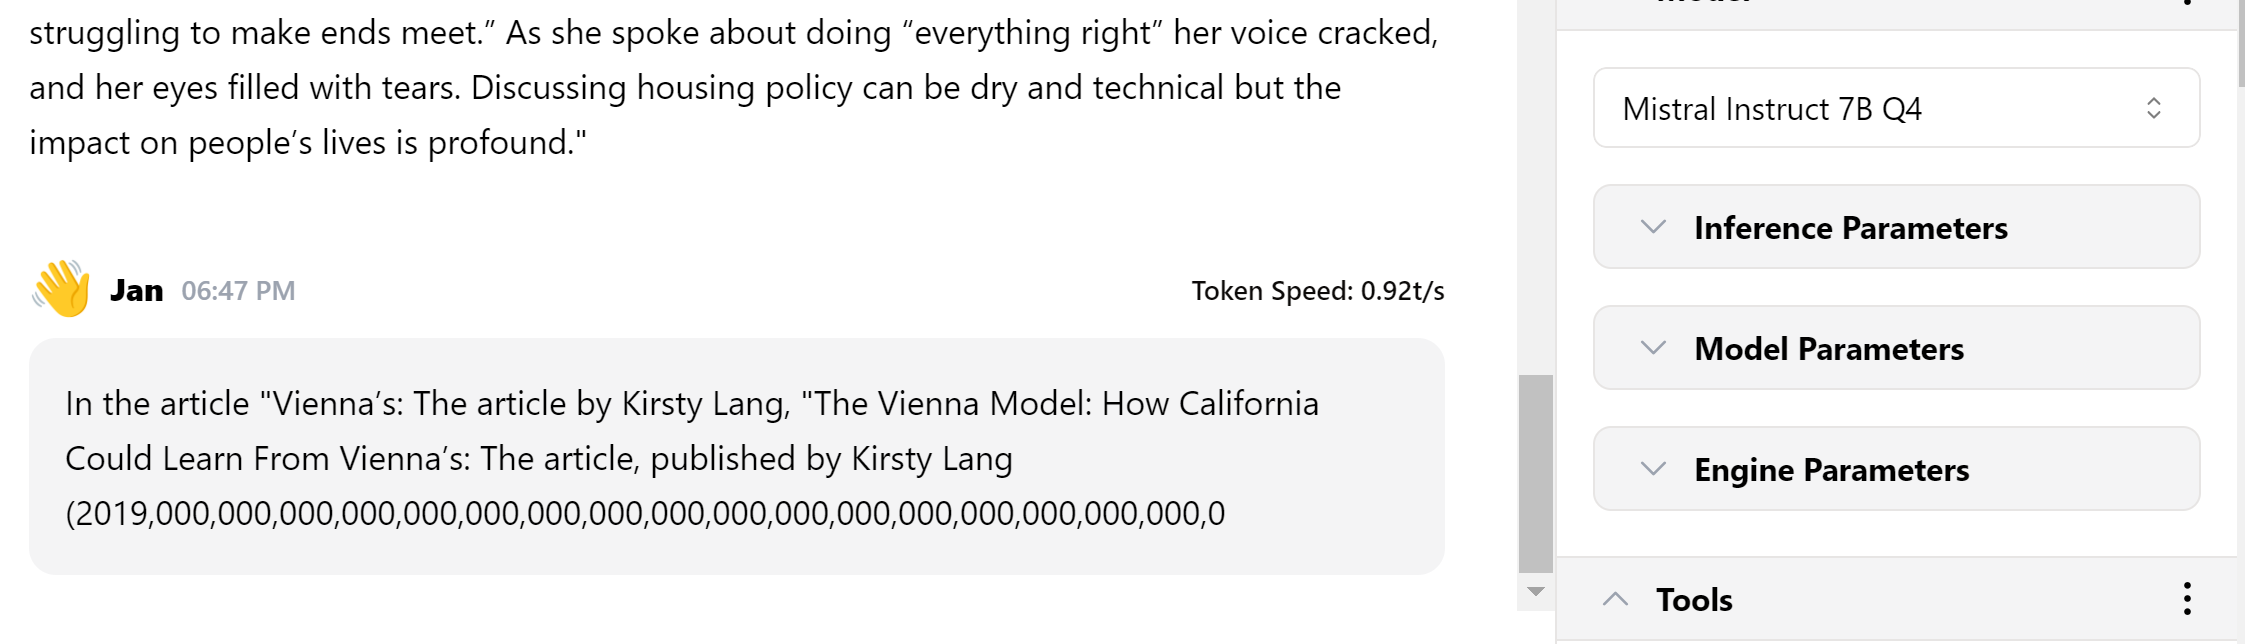
Task: Click the Inference Parameters chevron arrow
Action: point(1653,227)
